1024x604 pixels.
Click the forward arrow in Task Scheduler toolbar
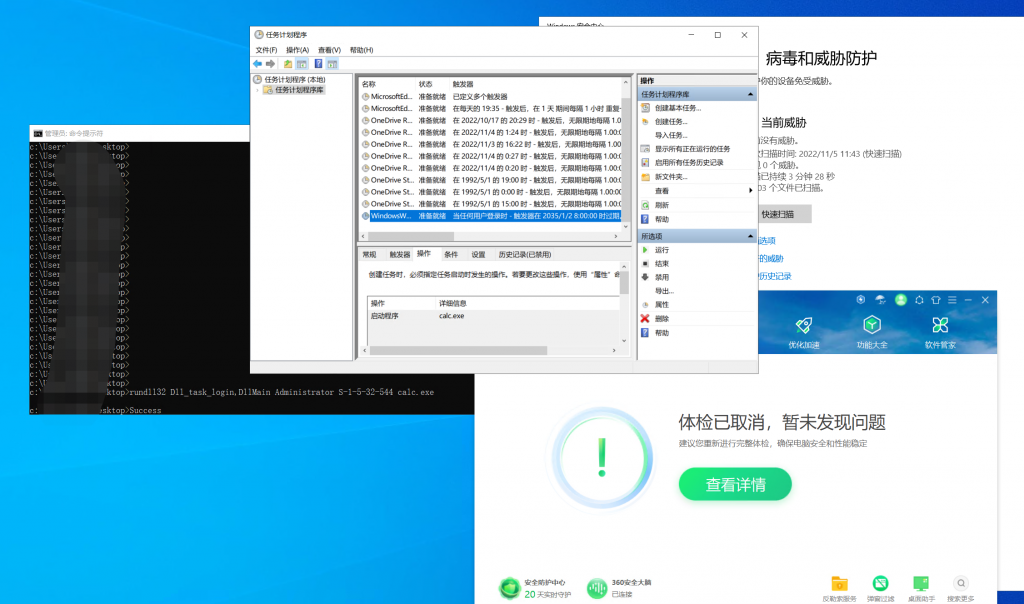[x=270, y=64]
